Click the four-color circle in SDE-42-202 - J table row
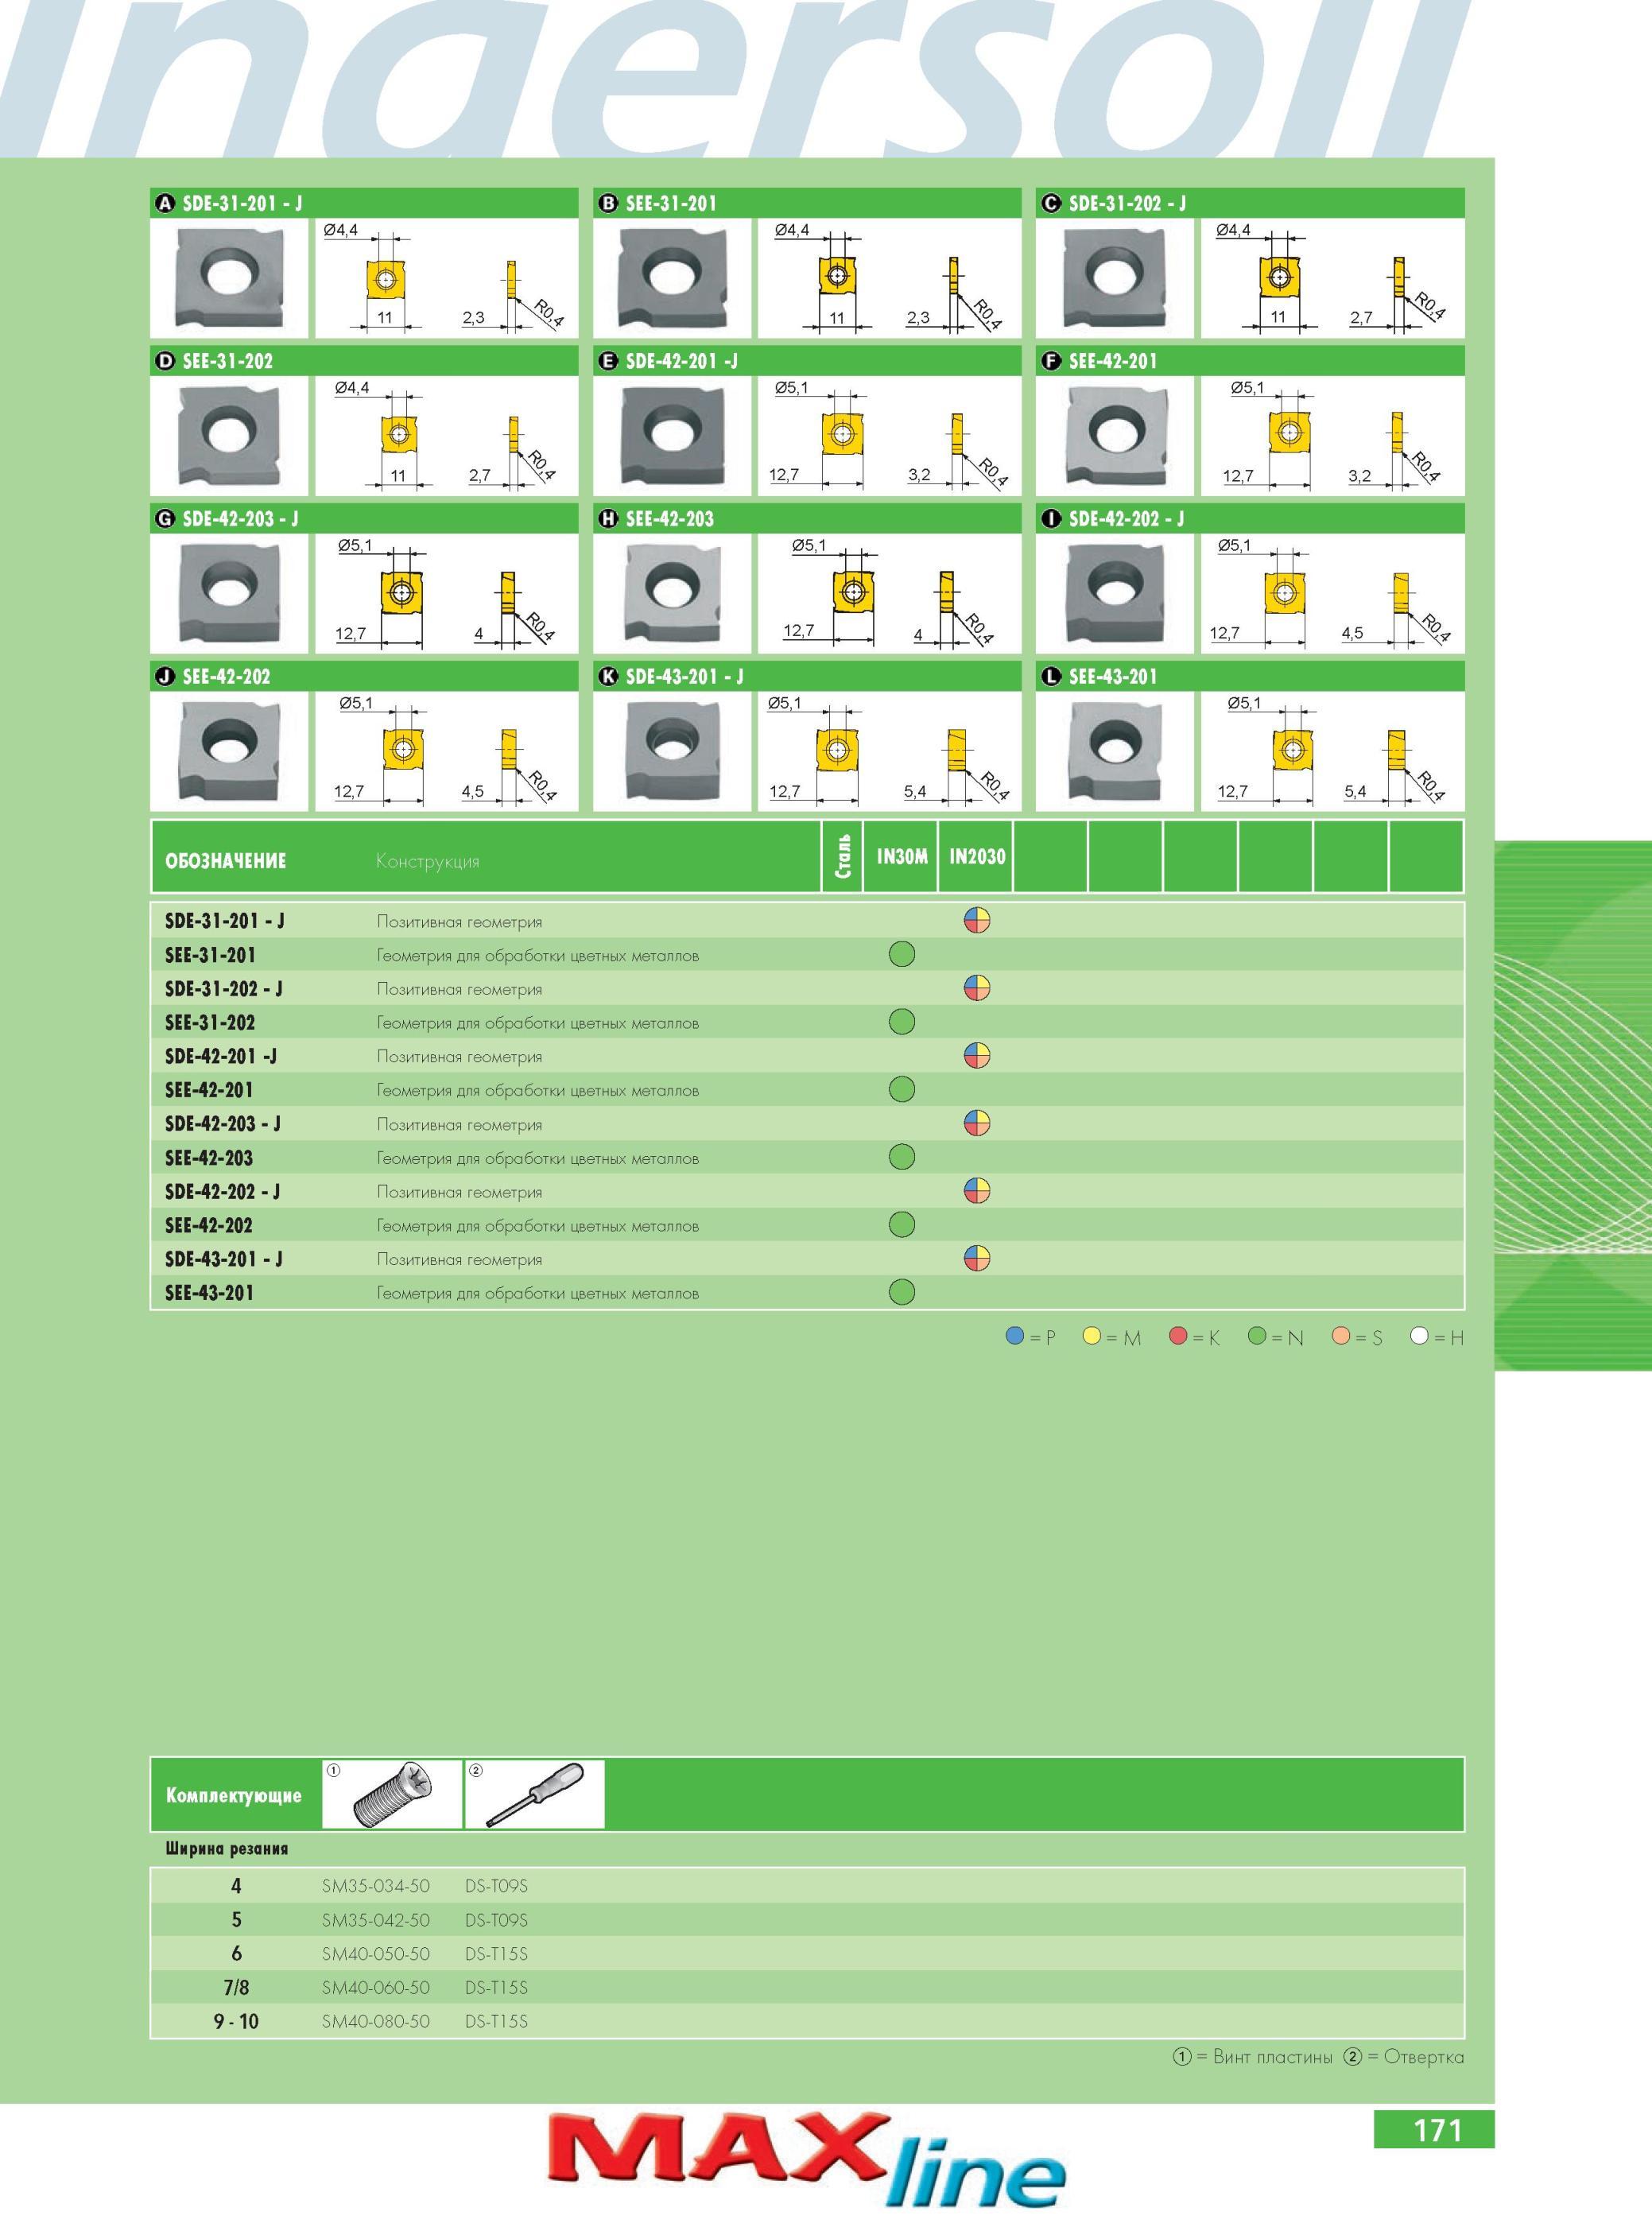 click(977, 1191)
